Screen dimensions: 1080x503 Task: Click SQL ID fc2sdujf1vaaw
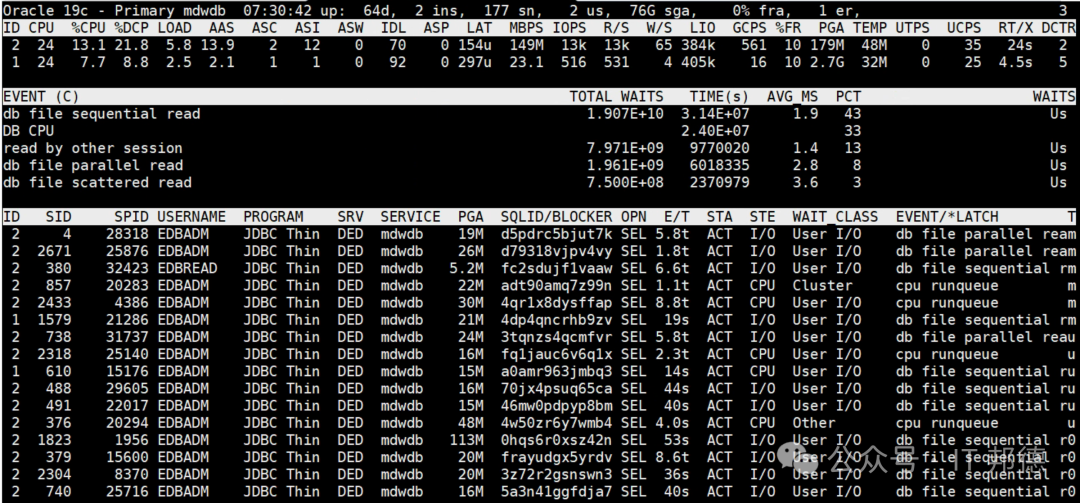point(557,268)
